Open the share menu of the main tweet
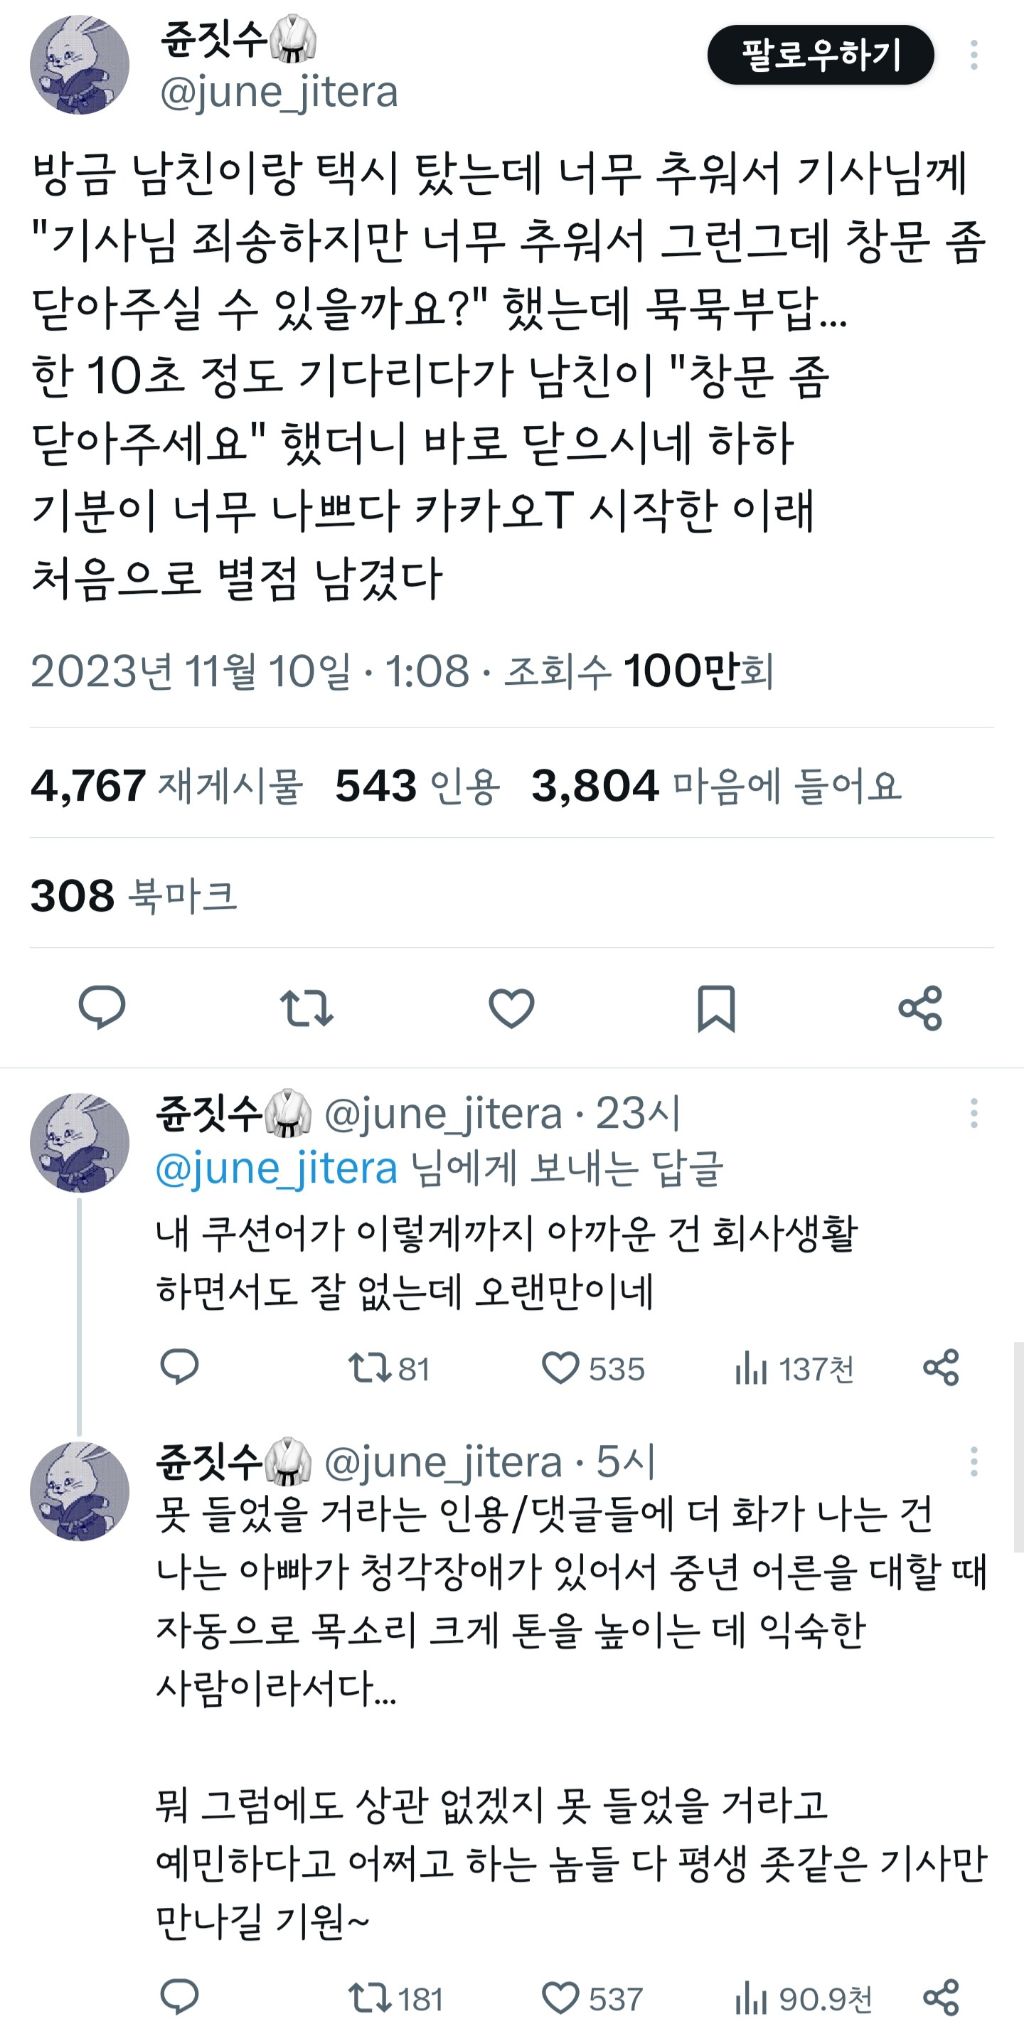This screenshot has height=2041, width=1024. (921, 1012)
